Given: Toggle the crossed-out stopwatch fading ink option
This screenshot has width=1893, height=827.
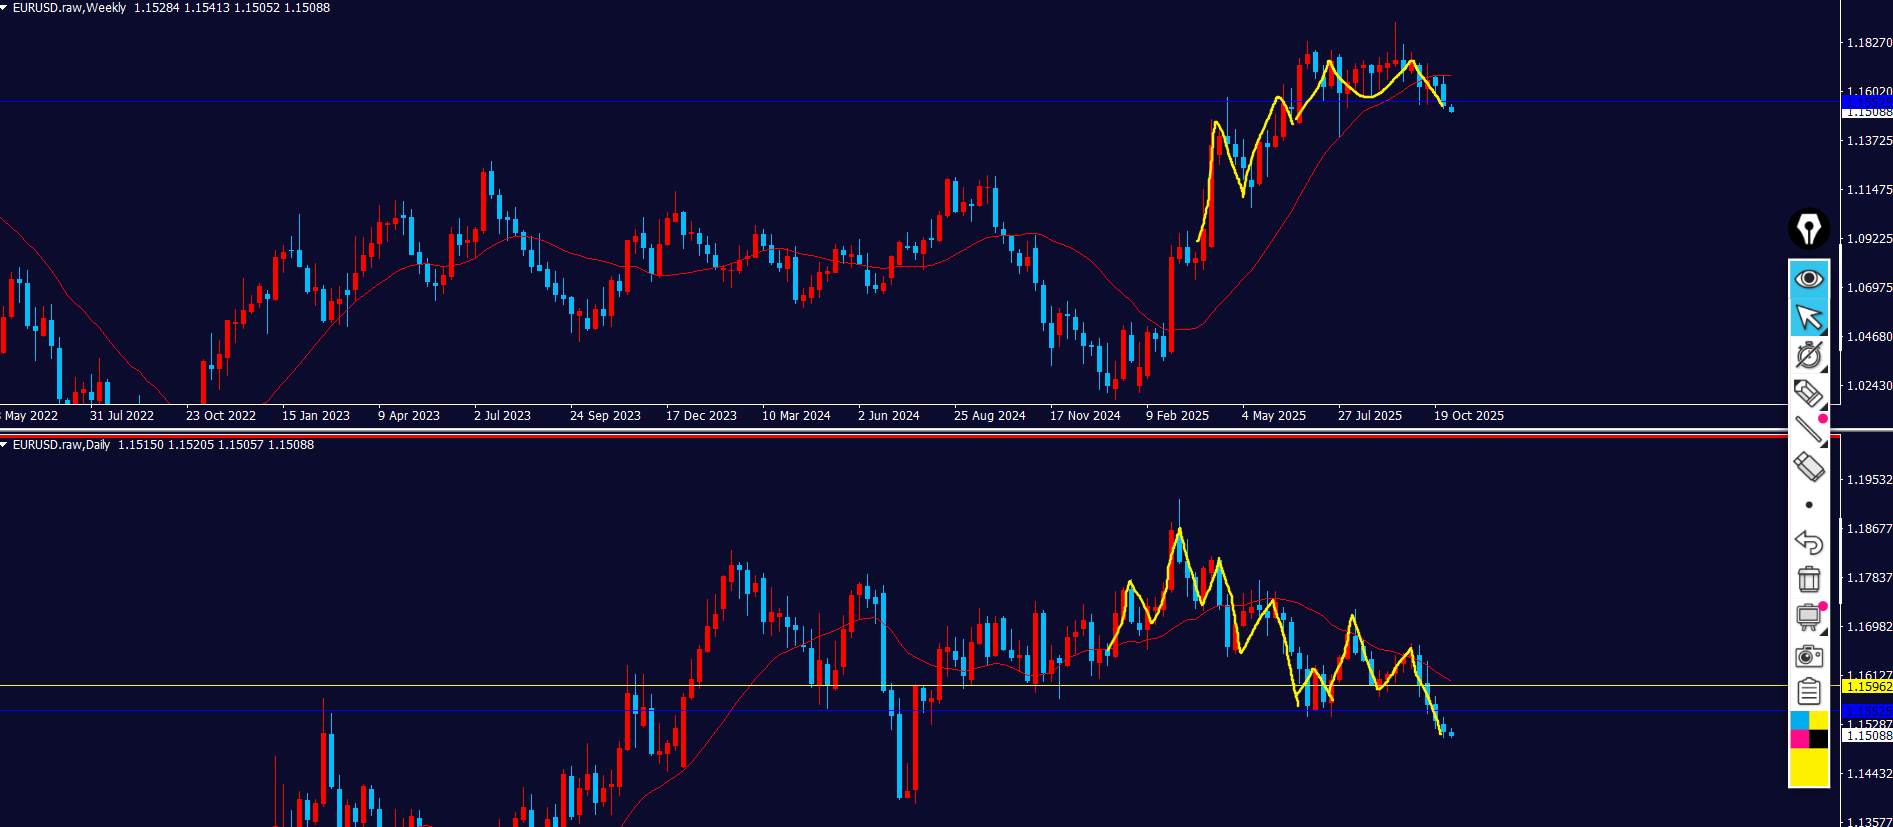Looking at the screenshot, I should 1808,355.
